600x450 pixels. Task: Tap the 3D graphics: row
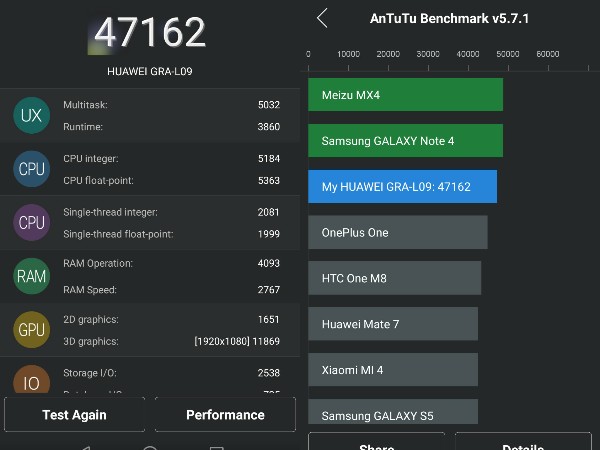171,341
